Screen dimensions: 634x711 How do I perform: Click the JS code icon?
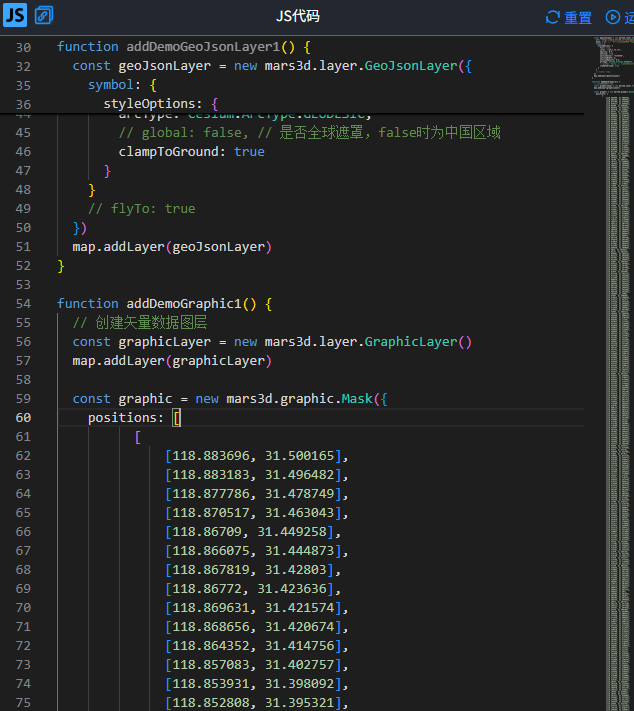click(15, 15)
